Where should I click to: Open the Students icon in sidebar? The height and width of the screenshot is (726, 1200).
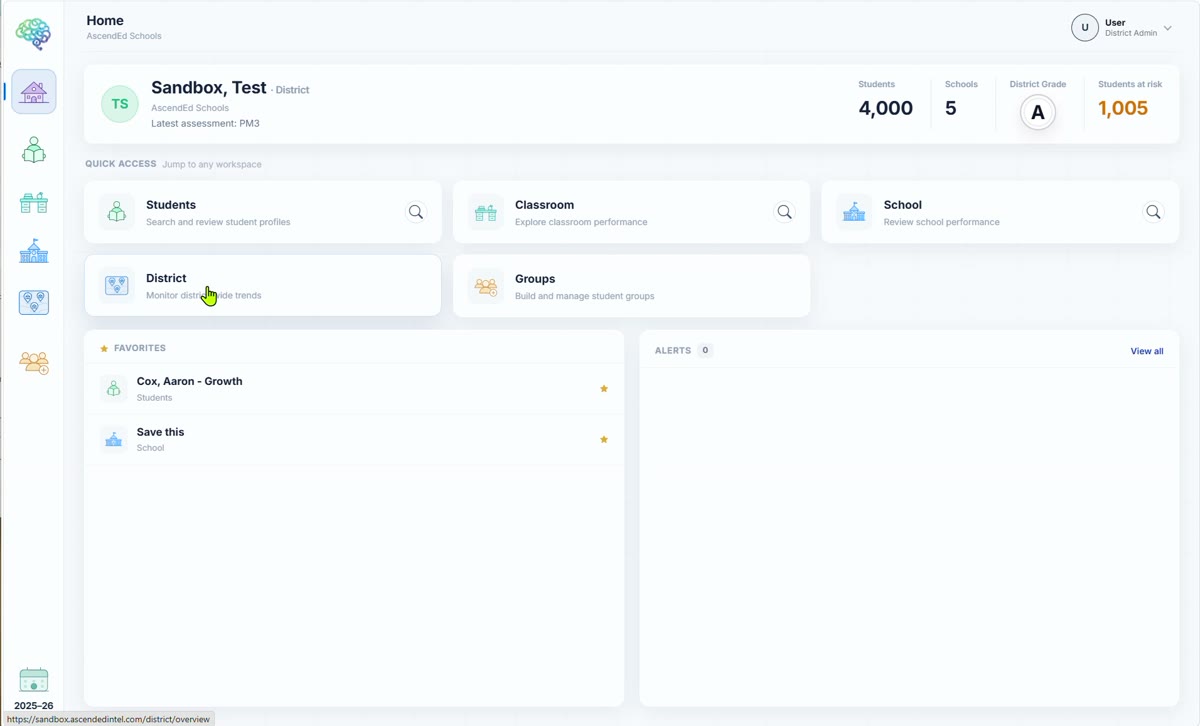tap(34, 150)
